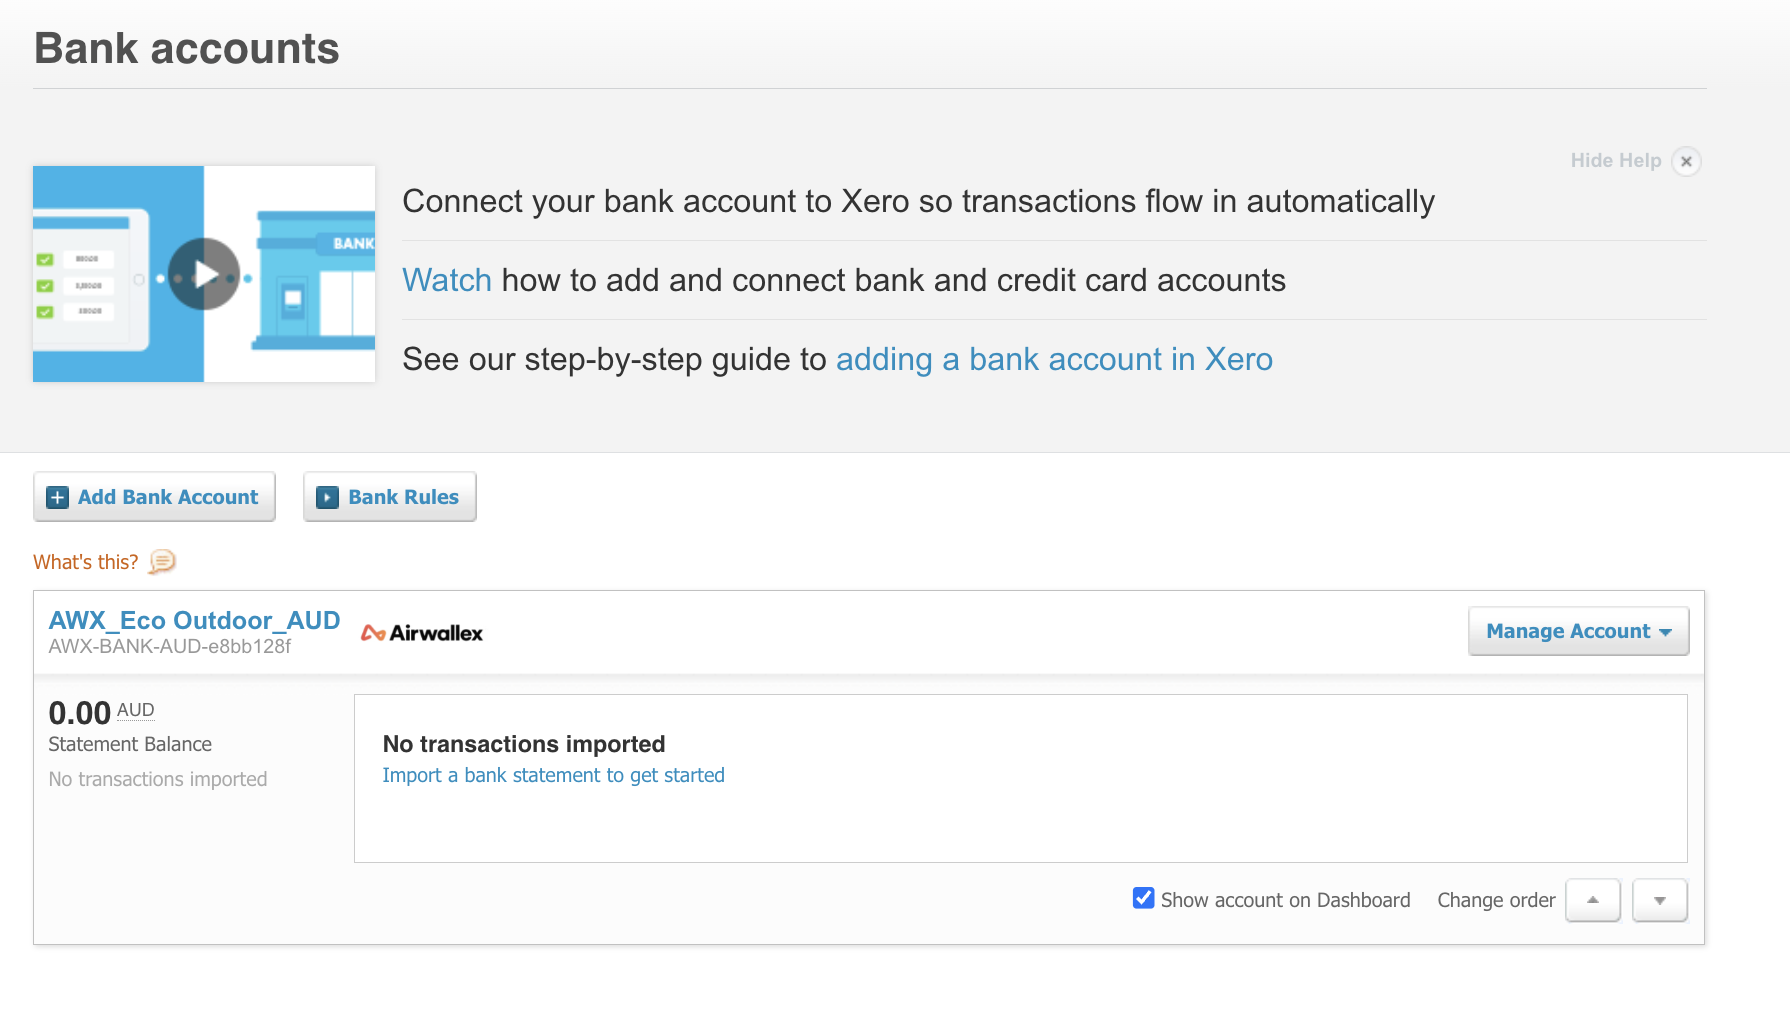Click the arrow icon on Bank Rules
Screen dimensions: 1790x1010
(x=327, y=497)
